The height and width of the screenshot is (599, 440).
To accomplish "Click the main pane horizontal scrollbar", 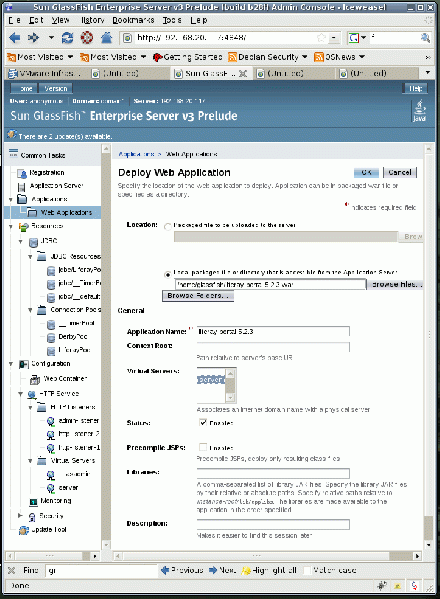I will 267,556.
